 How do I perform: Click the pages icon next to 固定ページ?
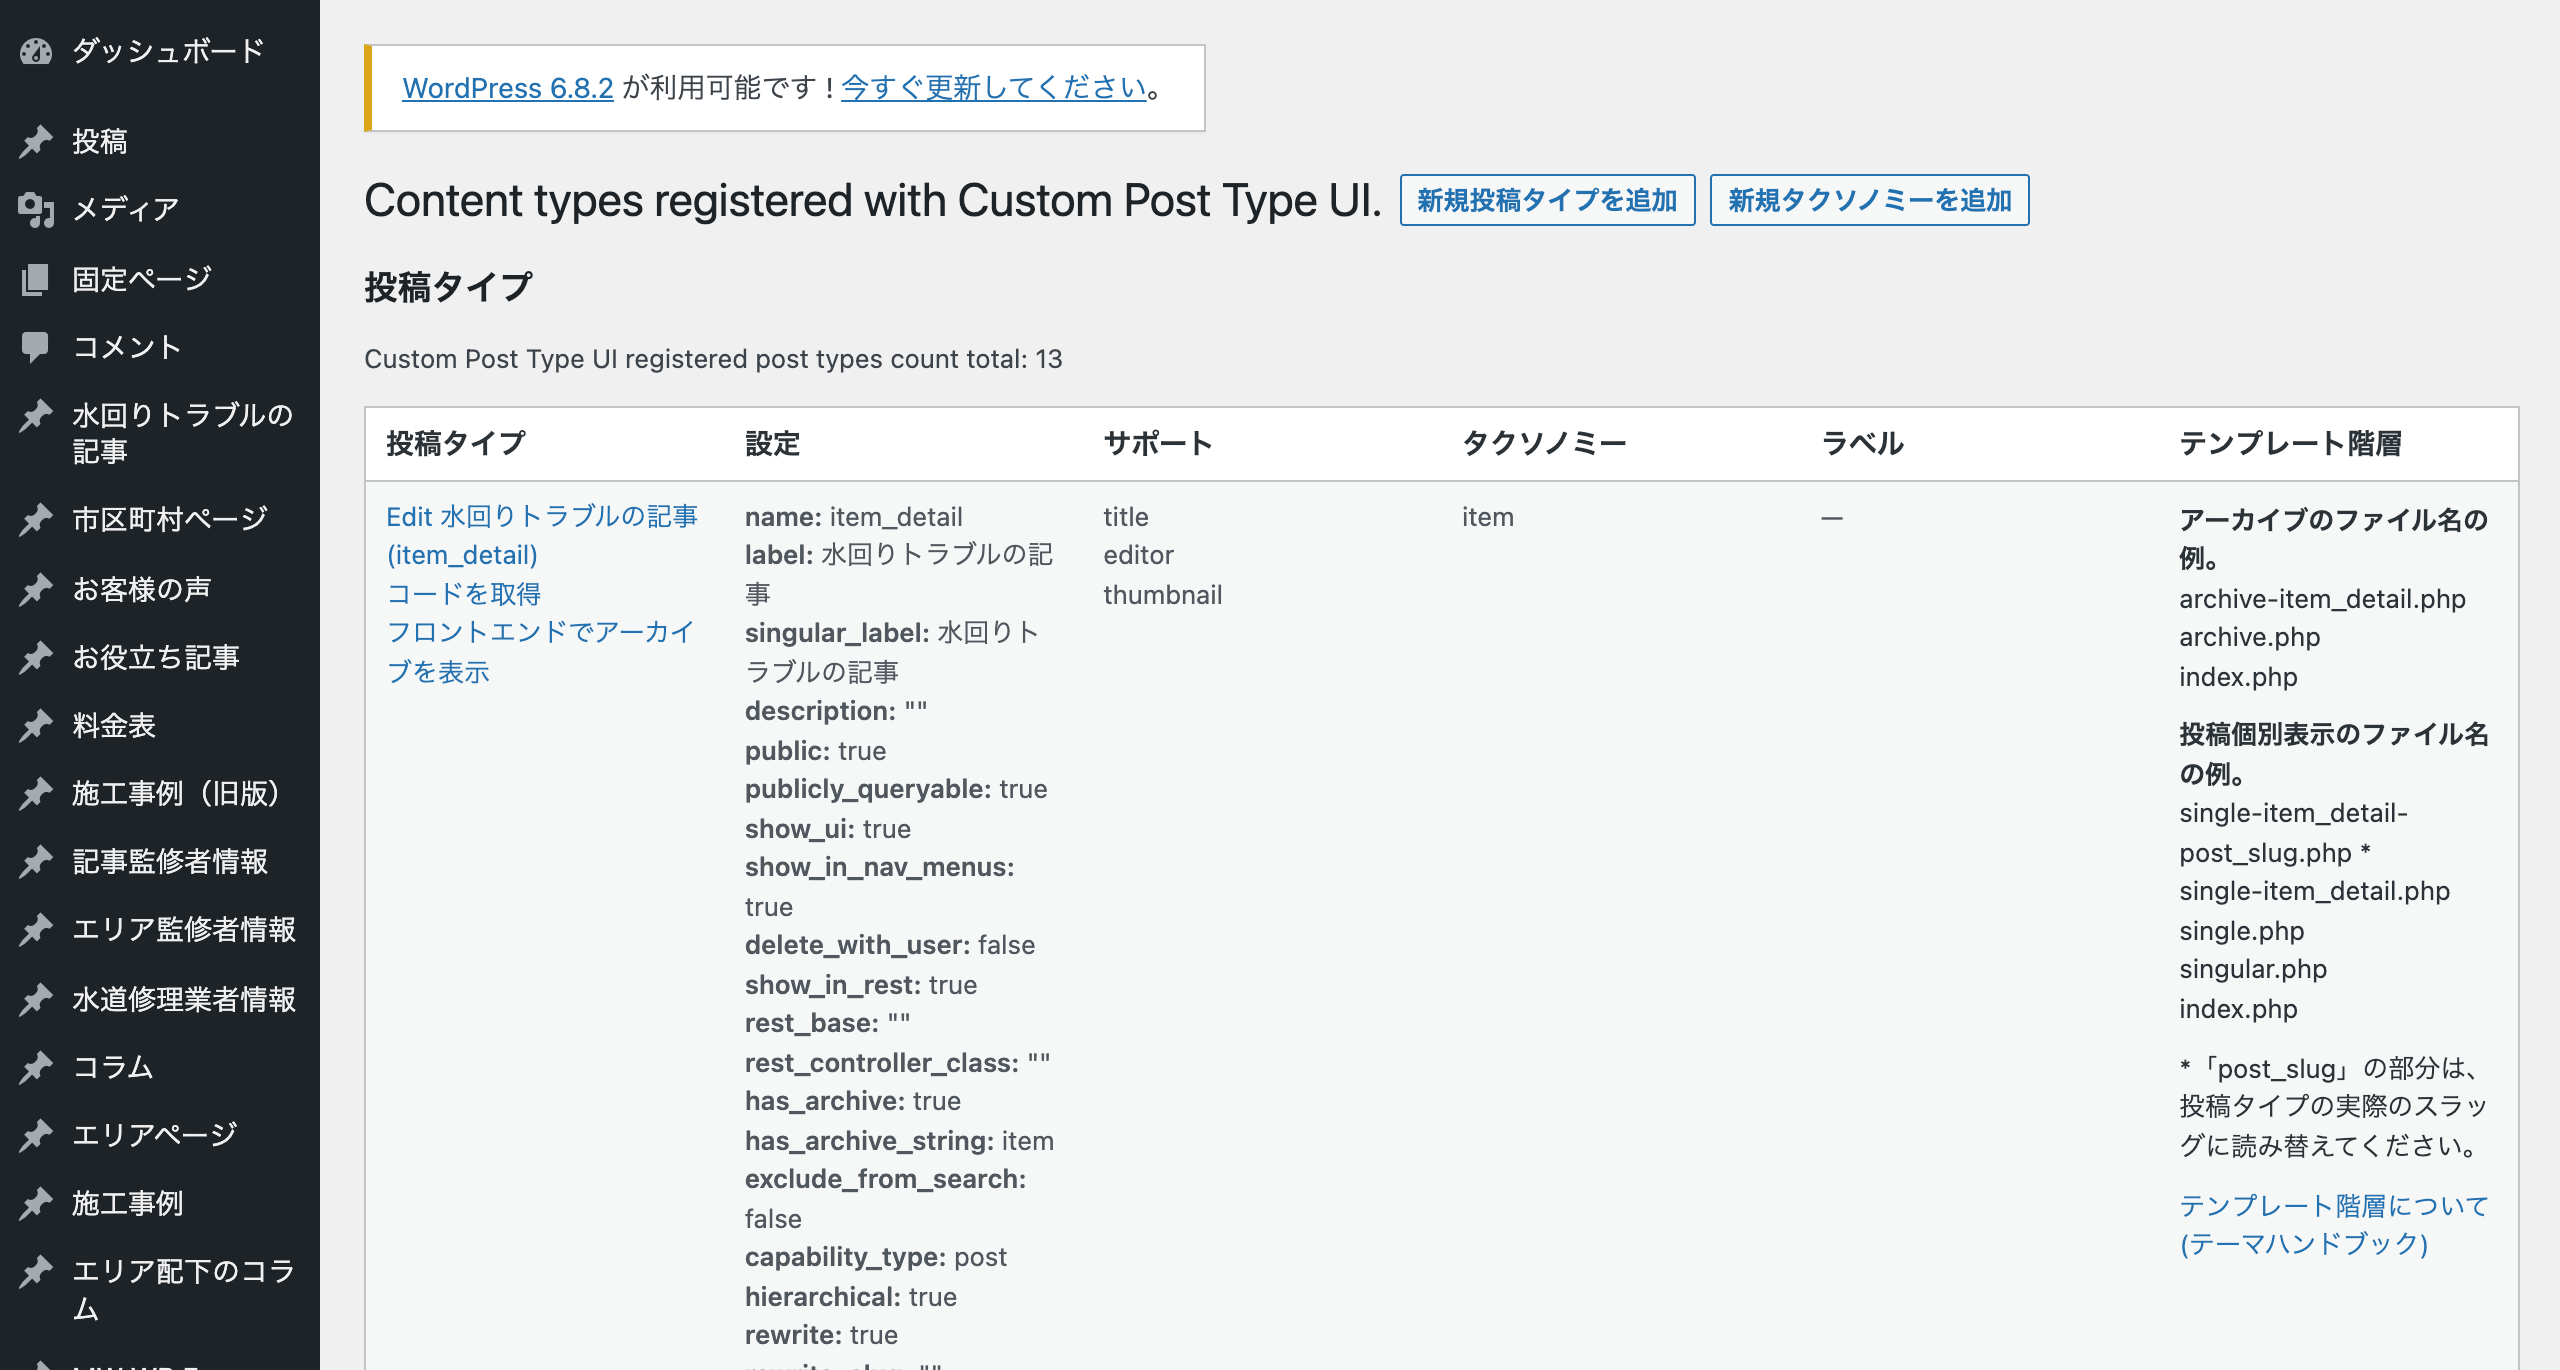pos(36,279)
